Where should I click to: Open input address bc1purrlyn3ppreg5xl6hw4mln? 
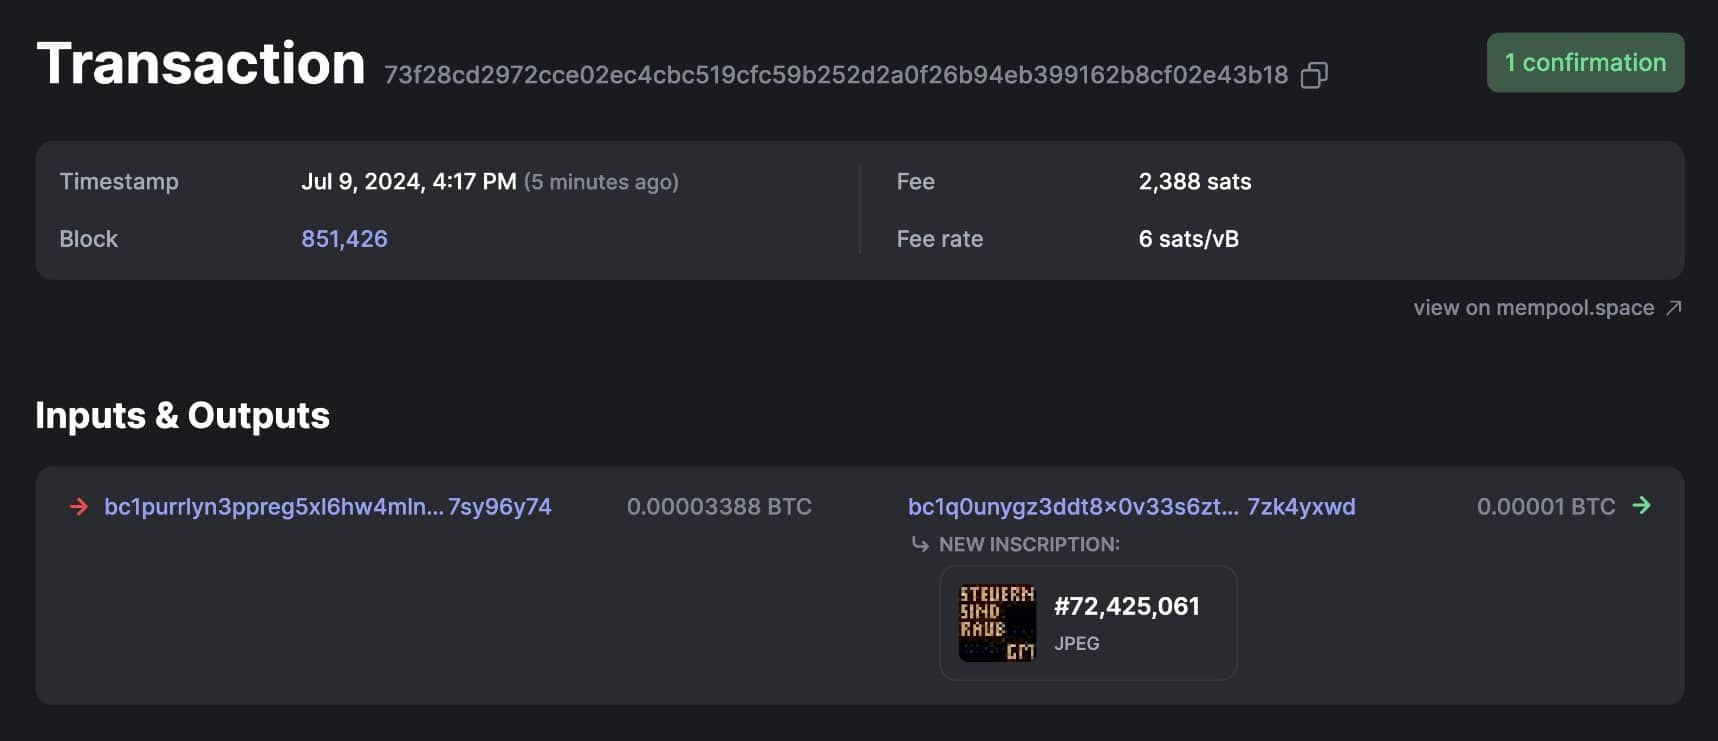click(x=328, y=507)
